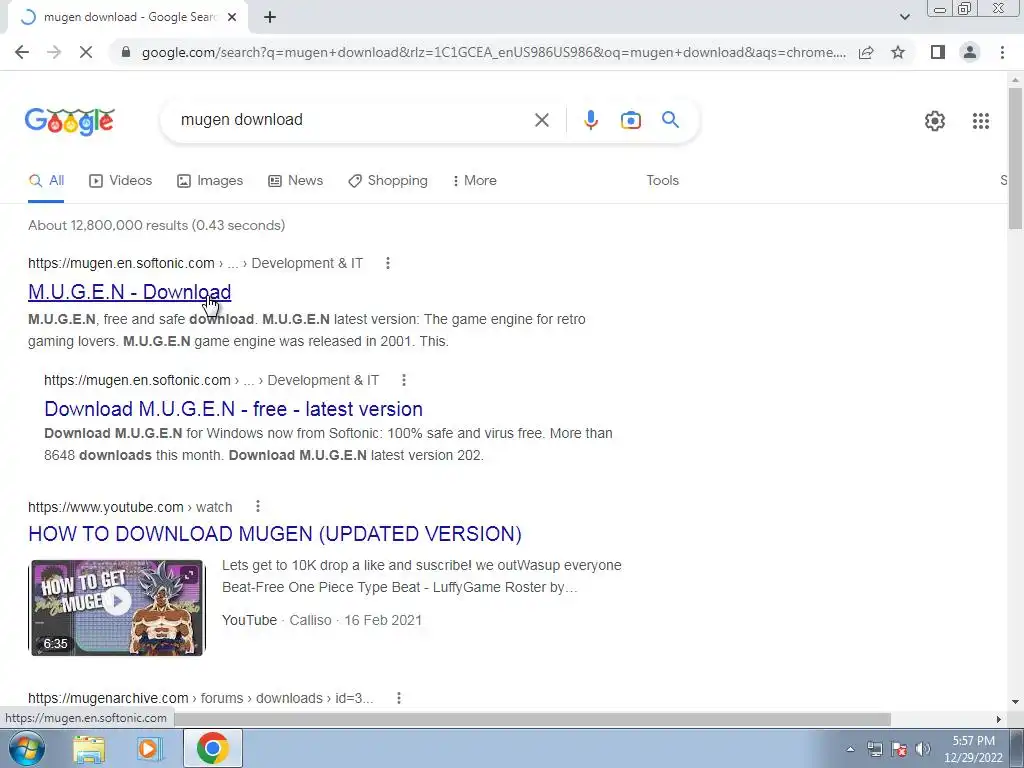Go back to the previous page

coord(22,52)
